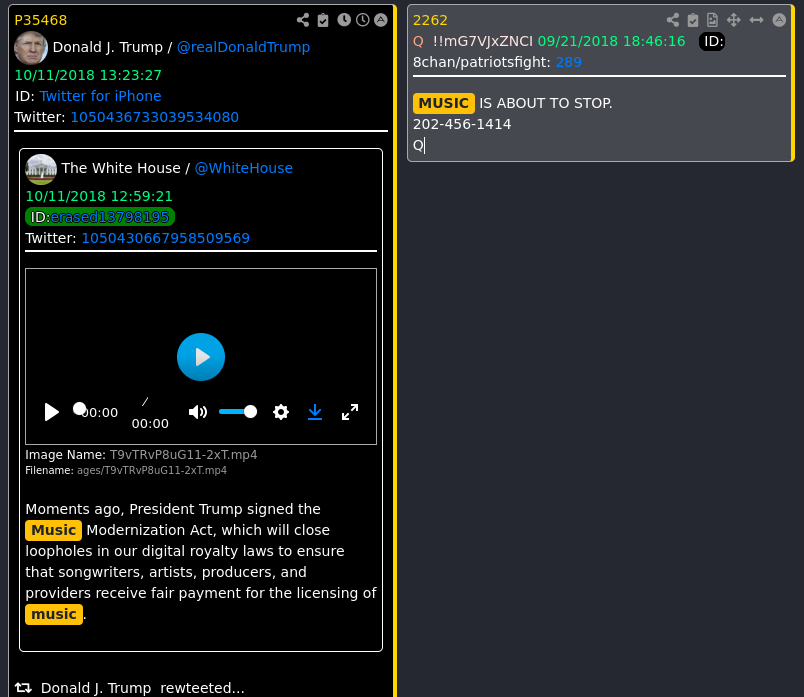This screenshot has width=804, height=697.
Task: Click the phone number 202-456-1414
Action: click(x=462, y=124)
